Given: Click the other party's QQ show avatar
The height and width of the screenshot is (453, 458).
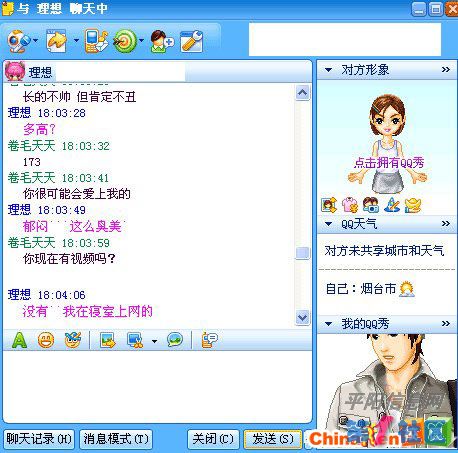Looking at the screenshot, I should point(387,144).
